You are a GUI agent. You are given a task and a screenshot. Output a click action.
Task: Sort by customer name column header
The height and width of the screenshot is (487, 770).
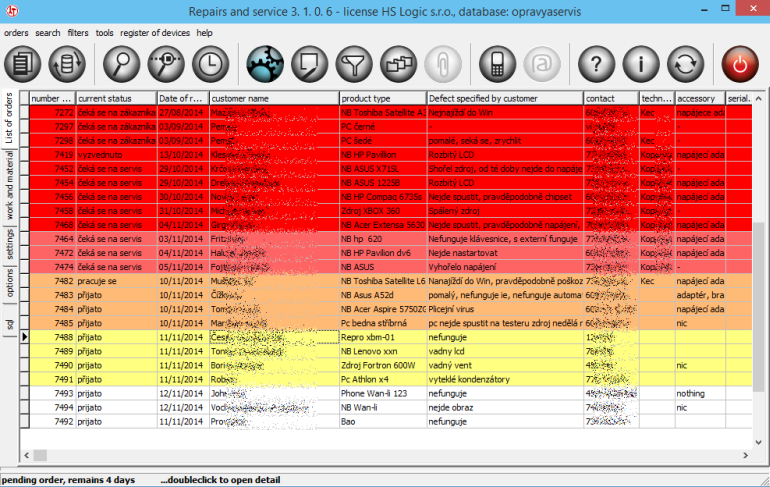click(x=274, y=99)
